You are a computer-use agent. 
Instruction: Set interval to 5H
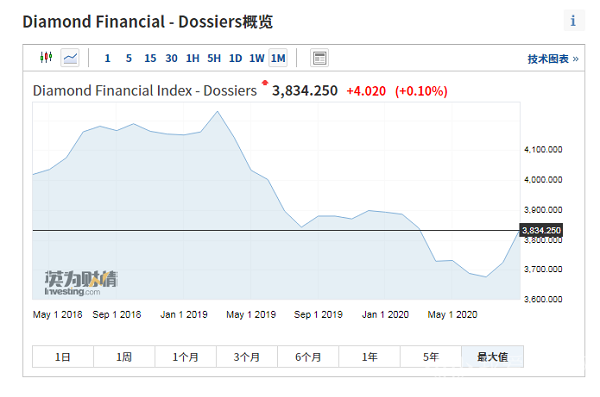click(x=214, y=58)
